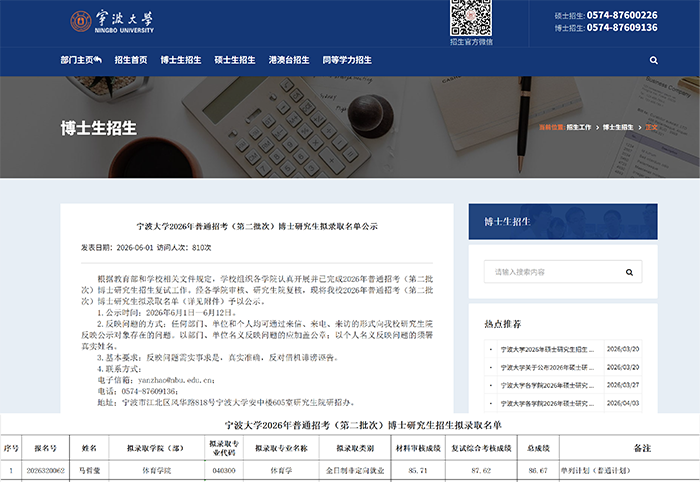Open 招生首页 menu item
Image resolution: width=700 pixels, height=482 pixels.
(x=131, y=60)
